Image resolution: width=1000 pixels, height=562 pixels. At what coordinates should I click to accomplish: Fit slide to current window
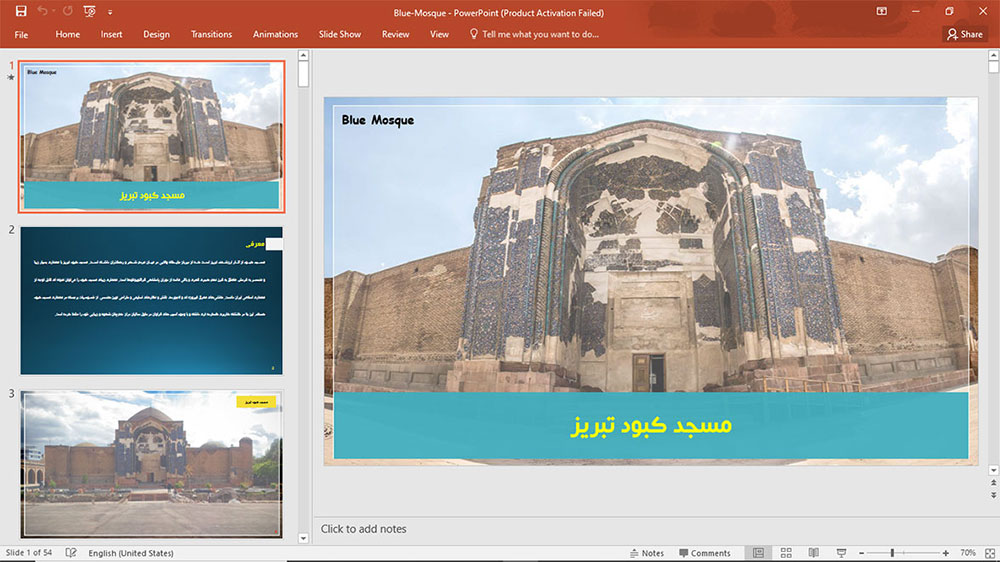pyautogui.click(x=990, y=553)
